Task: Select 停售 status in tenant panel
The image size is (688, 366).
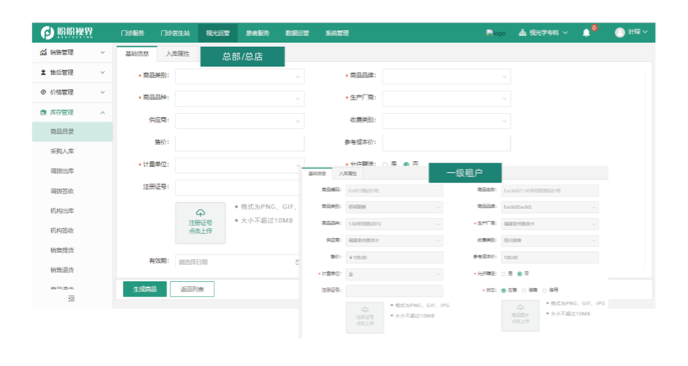Action: tap(524, 291)
